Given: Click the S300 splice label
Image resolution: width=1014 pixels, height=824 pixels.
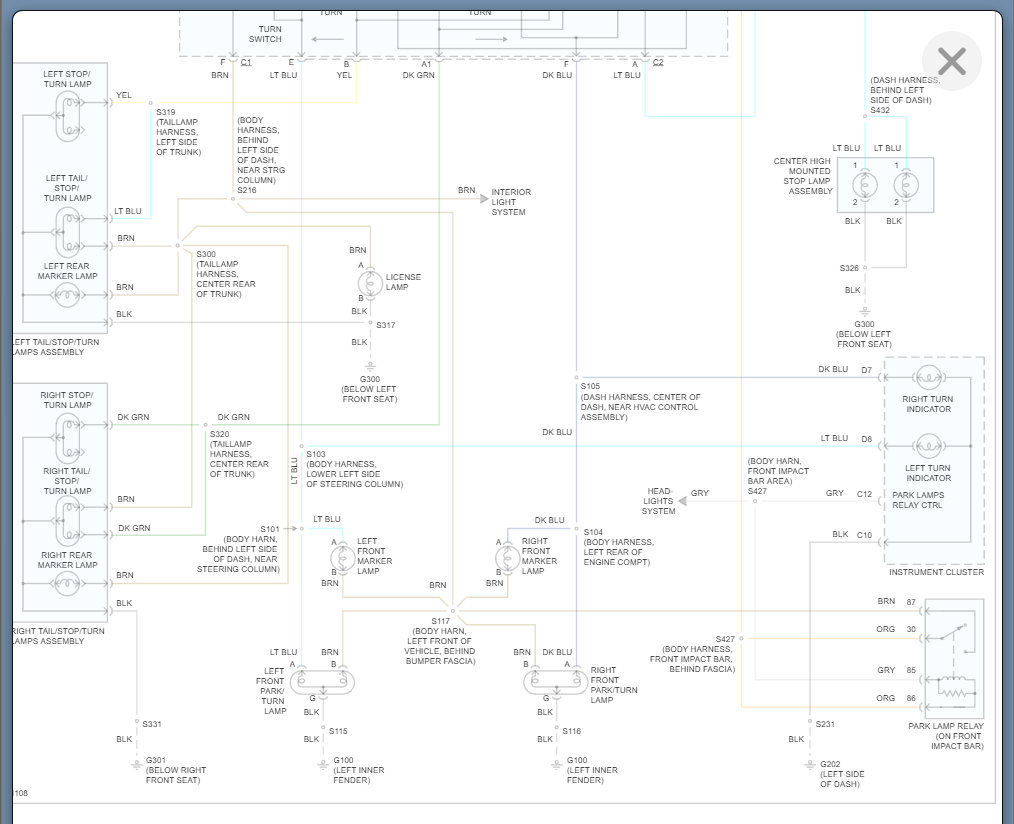Looking at the screenshot, I should tap(206, 254).
